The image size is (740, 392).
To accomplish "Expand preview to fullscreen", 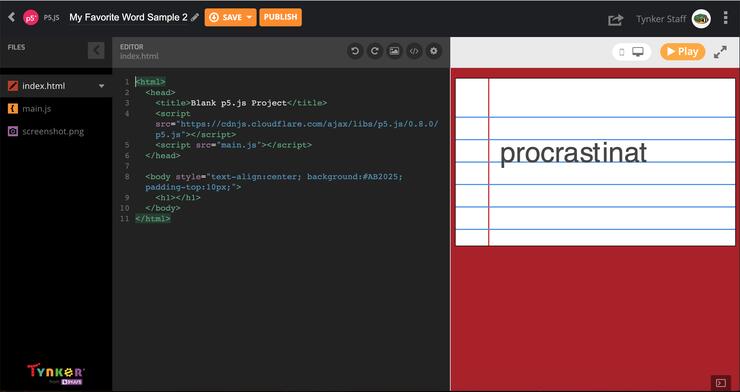I will pyautogui.click(x=721, y=52).
